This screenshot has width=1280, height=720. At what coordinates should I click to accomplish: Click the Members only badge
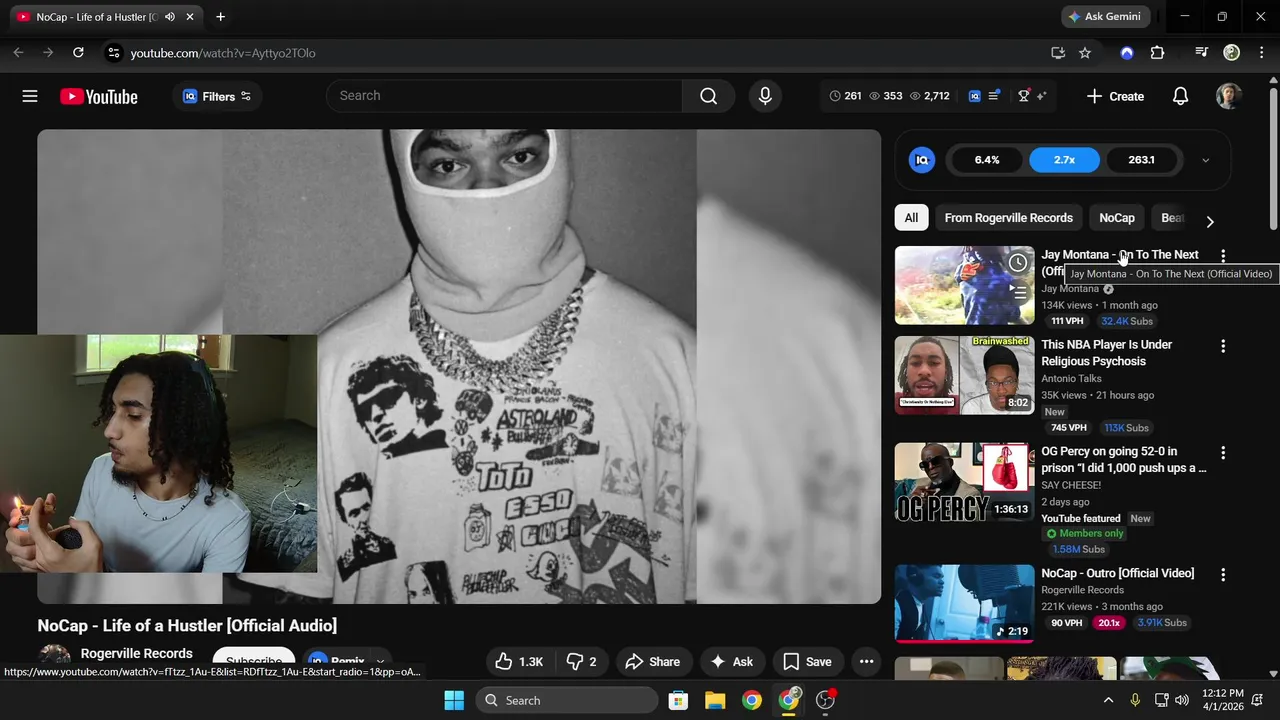pyautogui.click(x=1085, y=534)
